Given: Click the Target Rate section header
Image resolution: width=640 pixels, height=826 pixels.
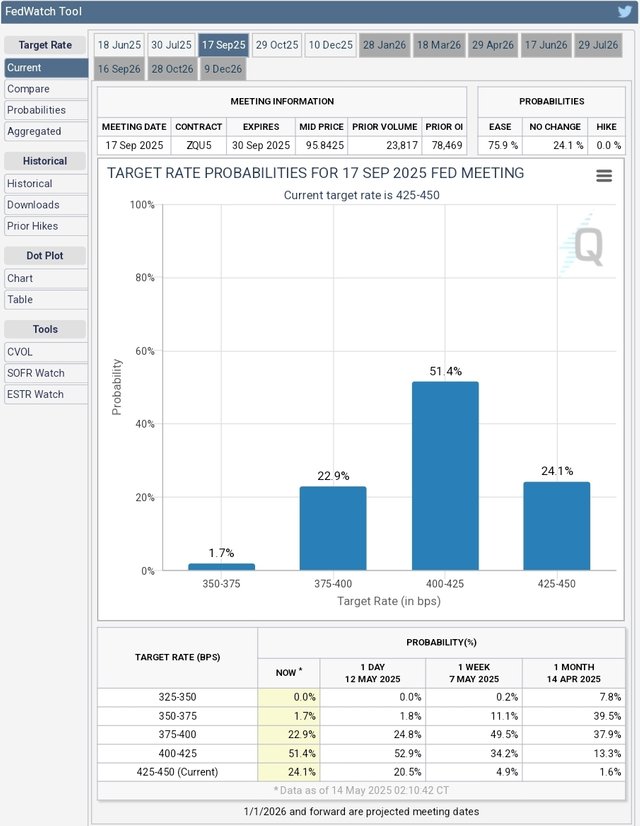Looking at the screenshot, I should pyautogui.click(x=45, y=45).
